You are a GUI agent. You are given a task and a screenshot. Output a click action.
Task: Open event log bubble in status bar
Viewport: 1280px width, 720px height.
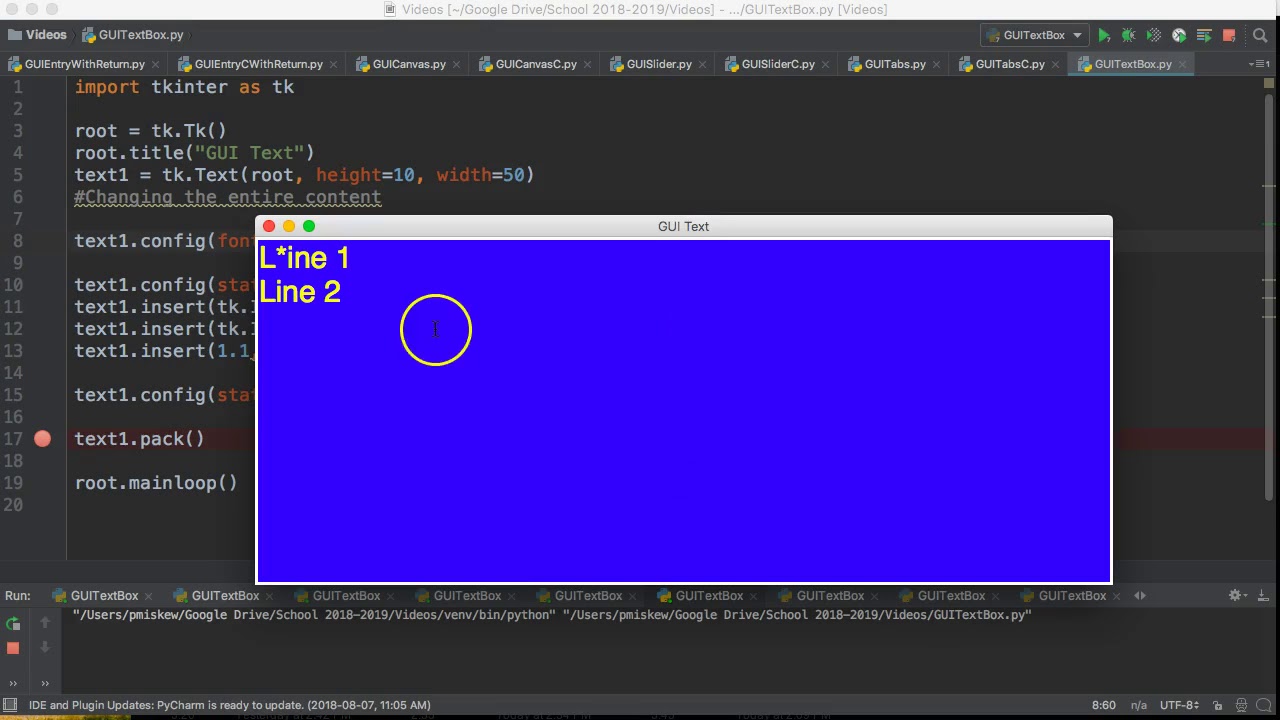tap(1265, 705)
